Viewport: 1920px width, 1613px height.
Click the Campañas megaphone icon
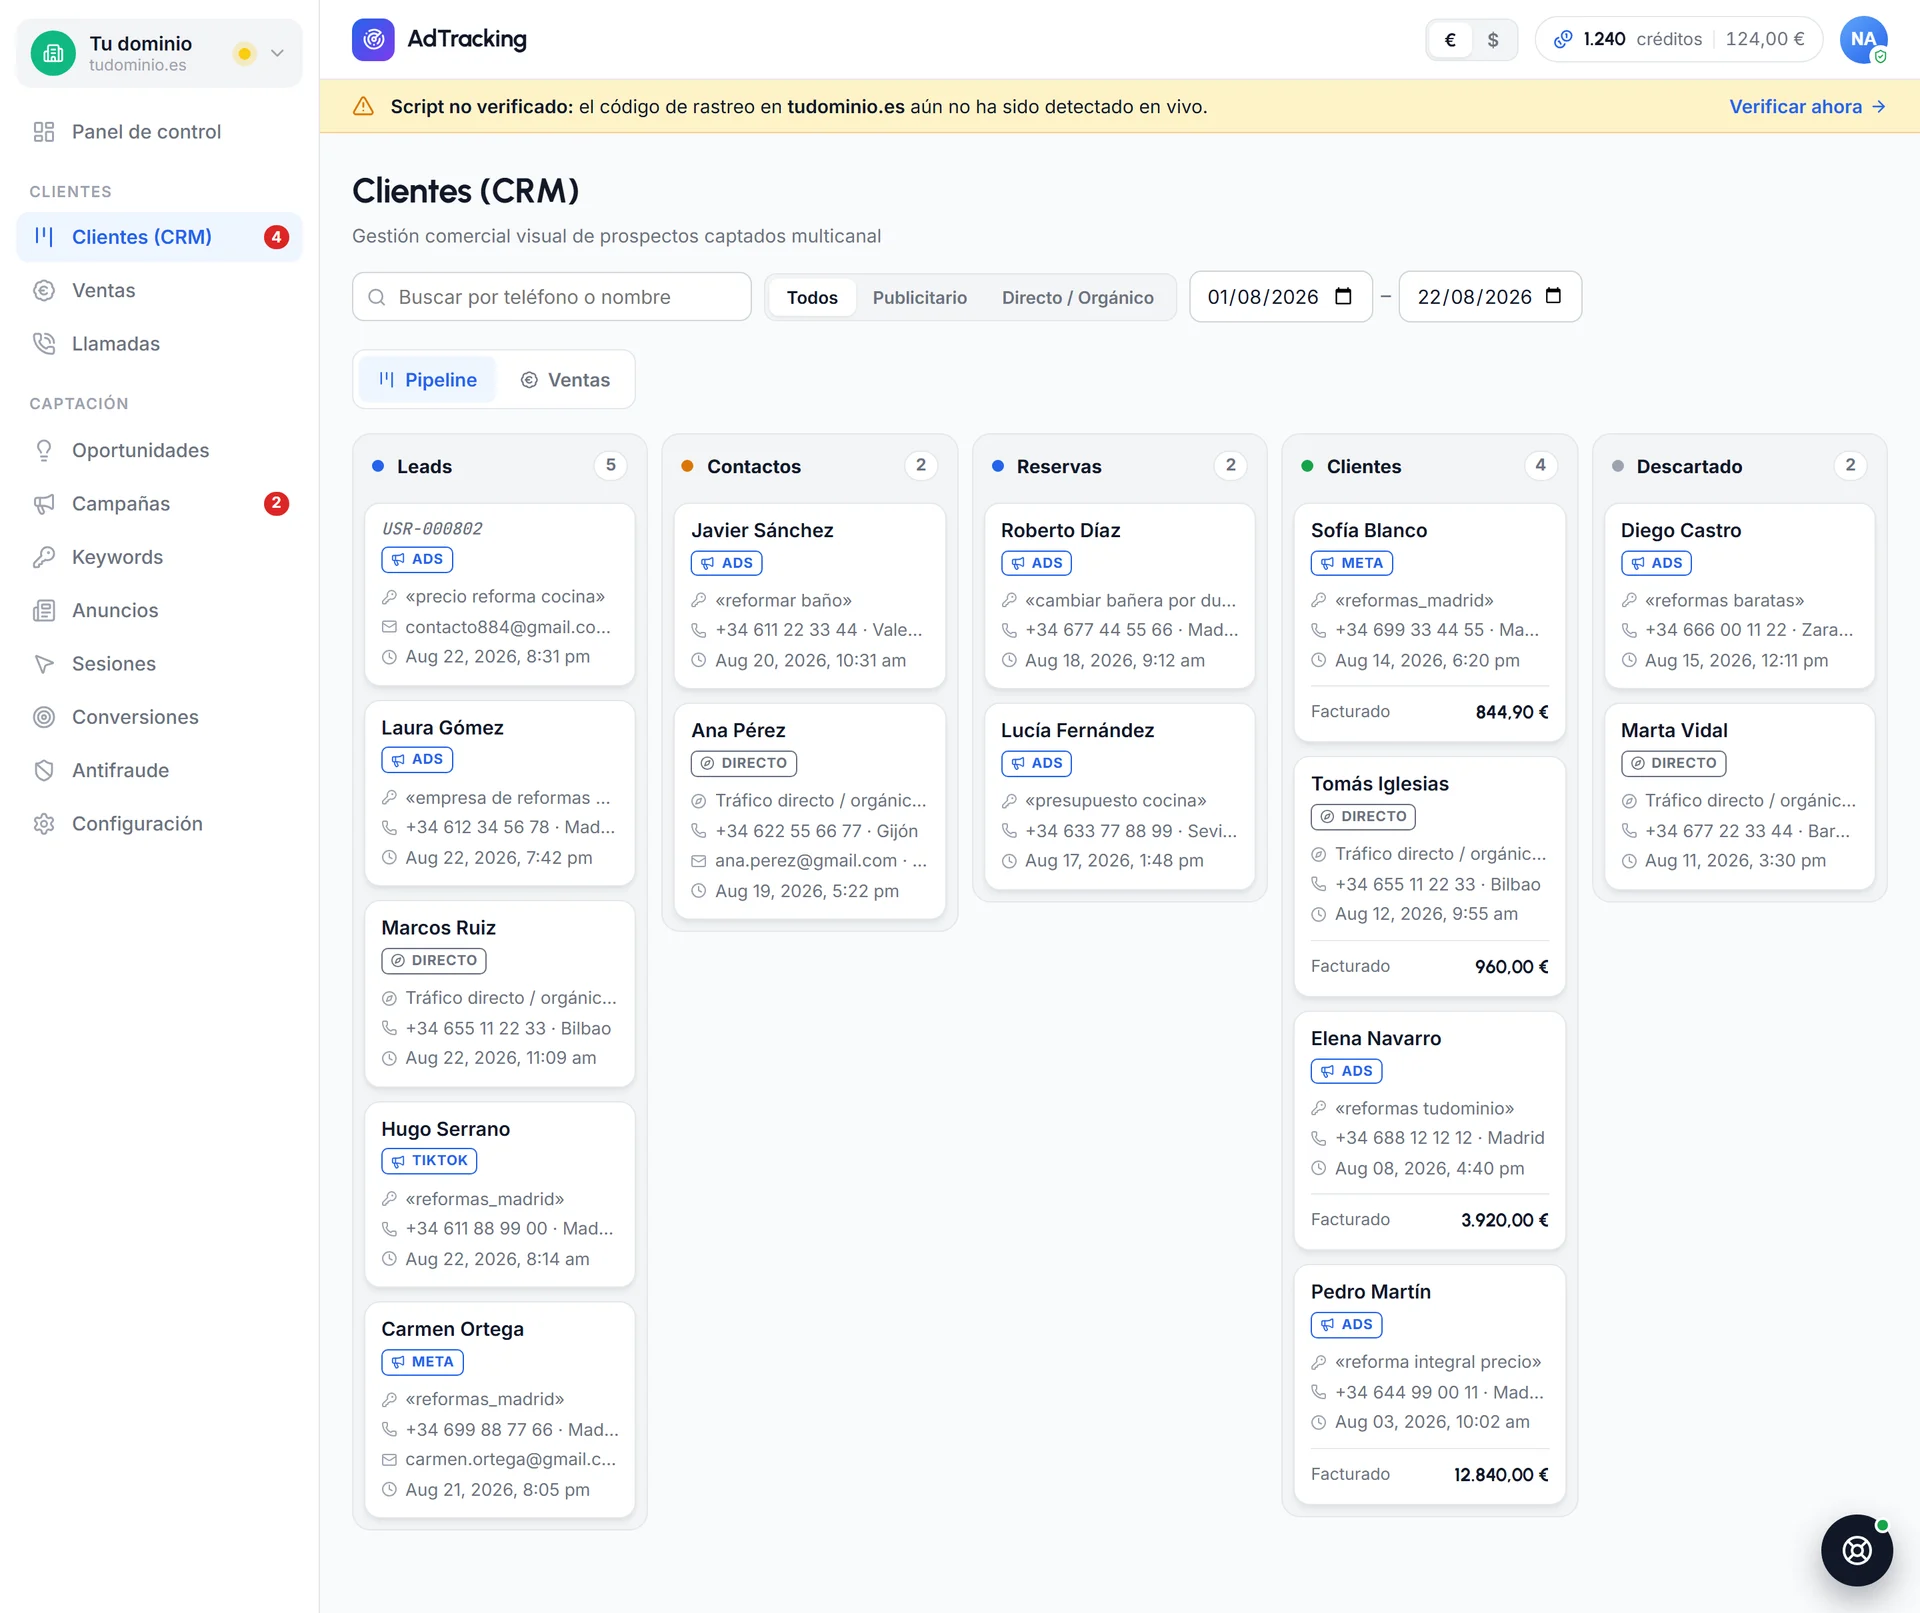[x=44, y=503]
